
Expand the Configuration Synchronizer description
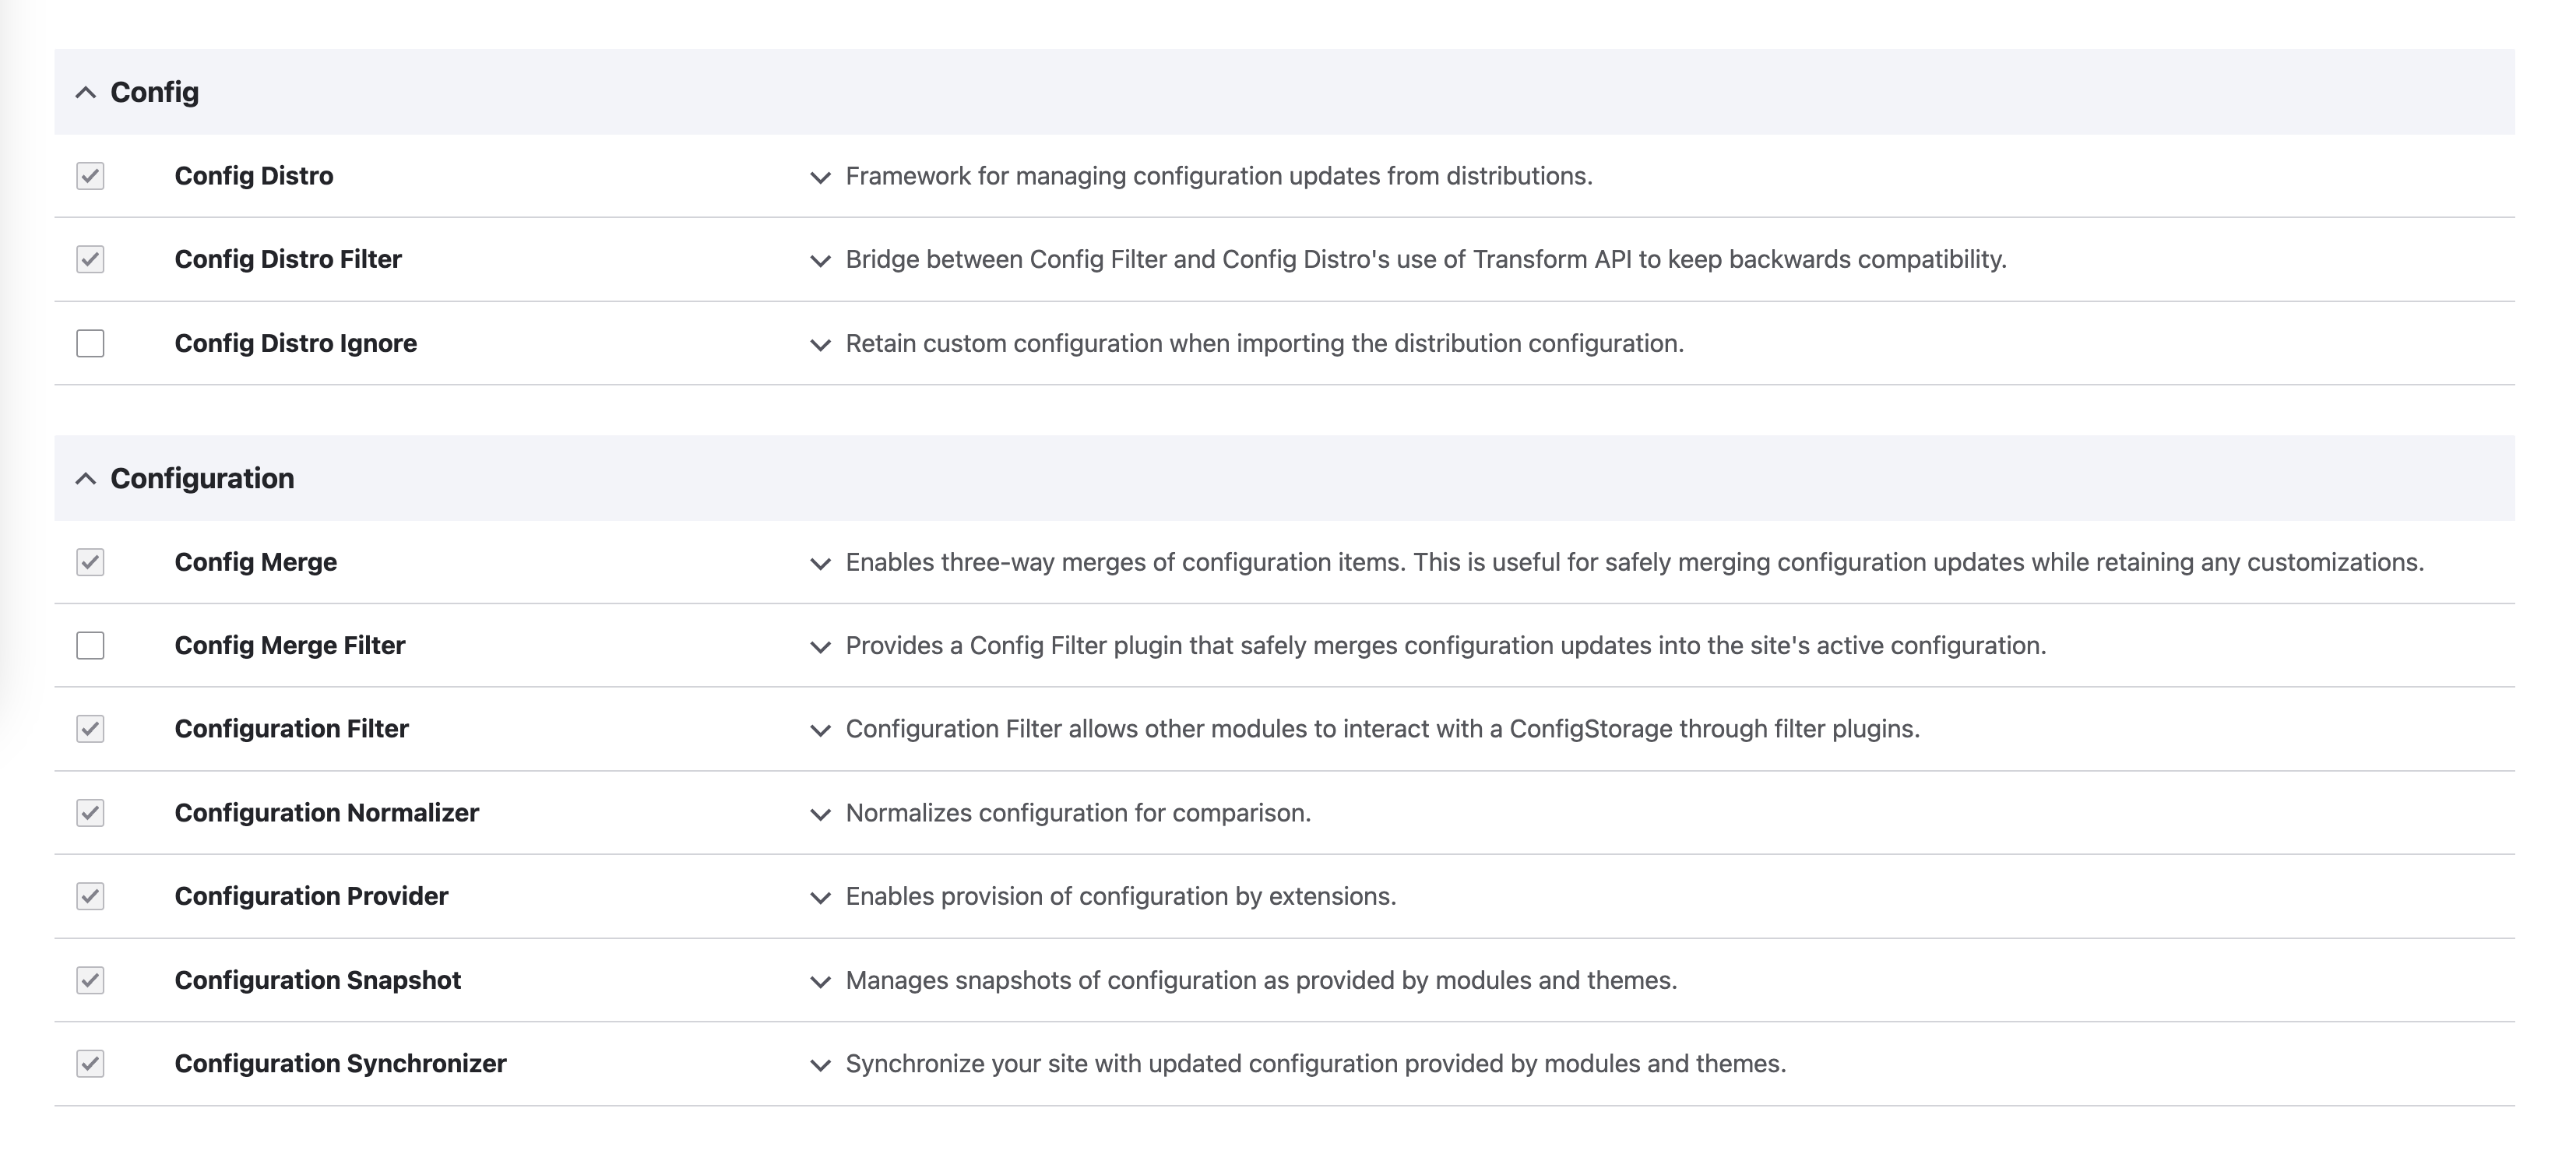click(820, 1064)
